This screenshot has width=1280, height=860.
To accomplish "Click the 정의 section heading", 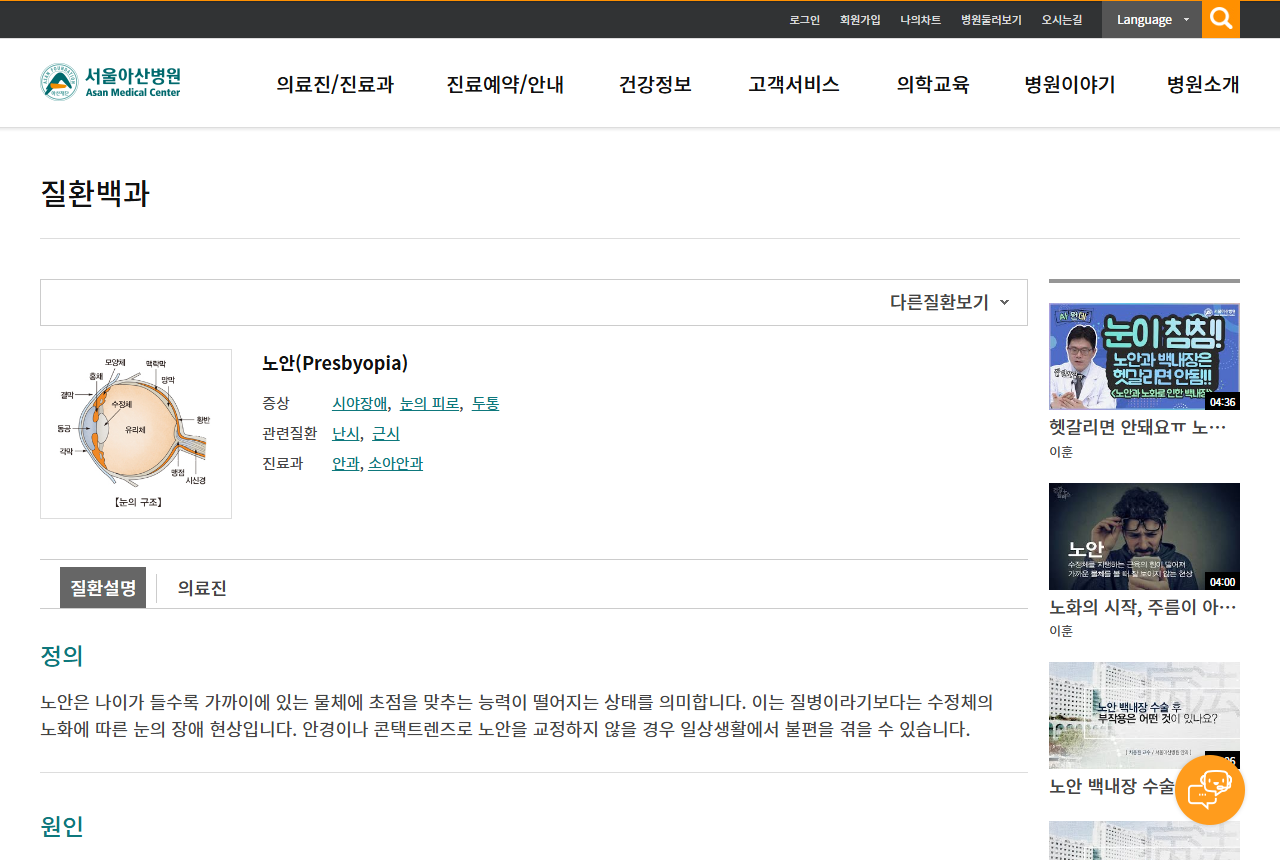I will coord(61,656).
